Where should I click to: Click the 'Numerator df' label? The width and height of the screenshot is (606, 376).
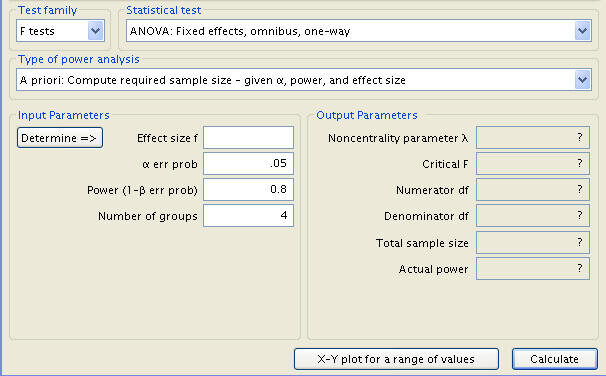tap(432, 191)
